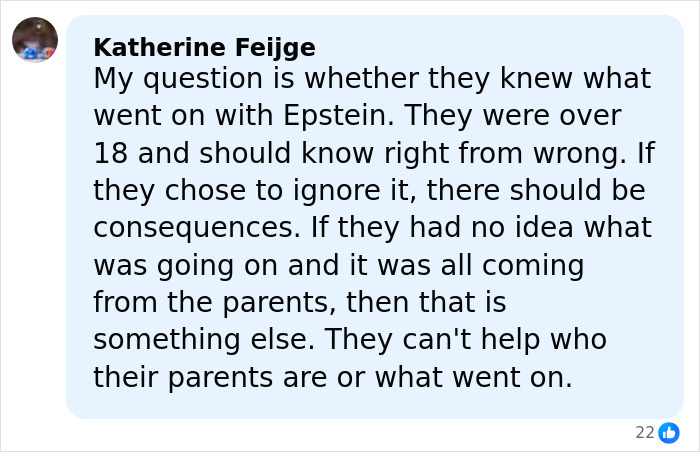Viewport: 700px width, 452px height.
Task: Click the last line "their parents are or what went on."
Action: click(x=332, y=376)
